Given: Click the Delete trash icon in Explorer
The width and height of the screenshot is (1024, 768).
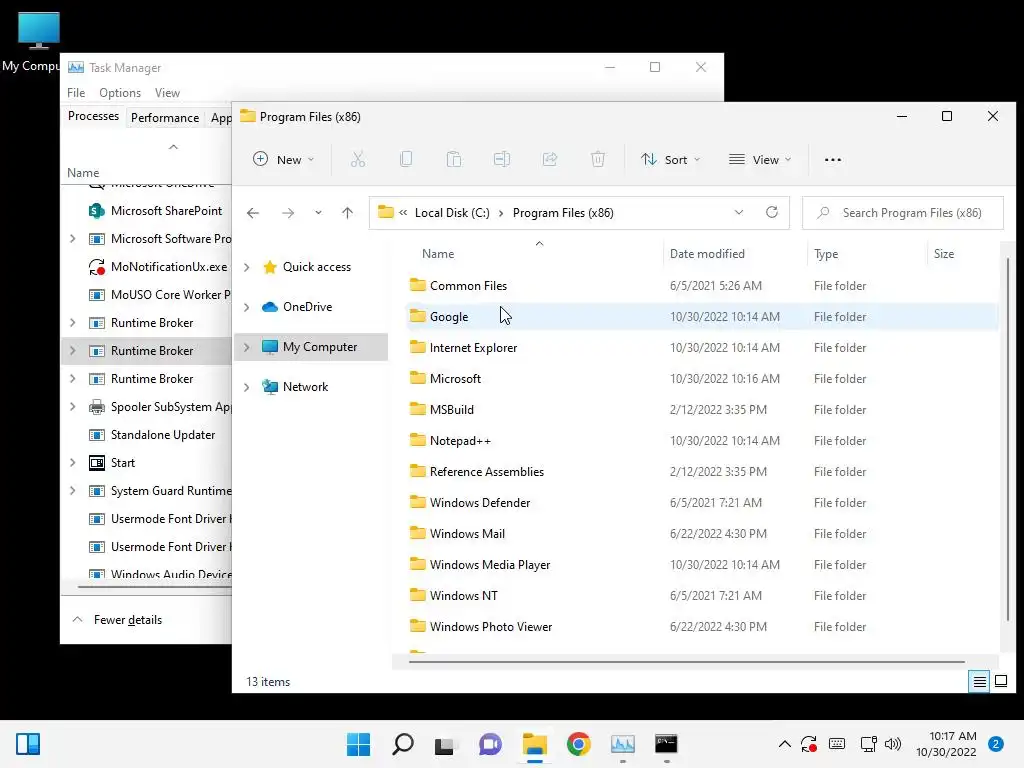Looking at the screenshot, I should 598,159.
